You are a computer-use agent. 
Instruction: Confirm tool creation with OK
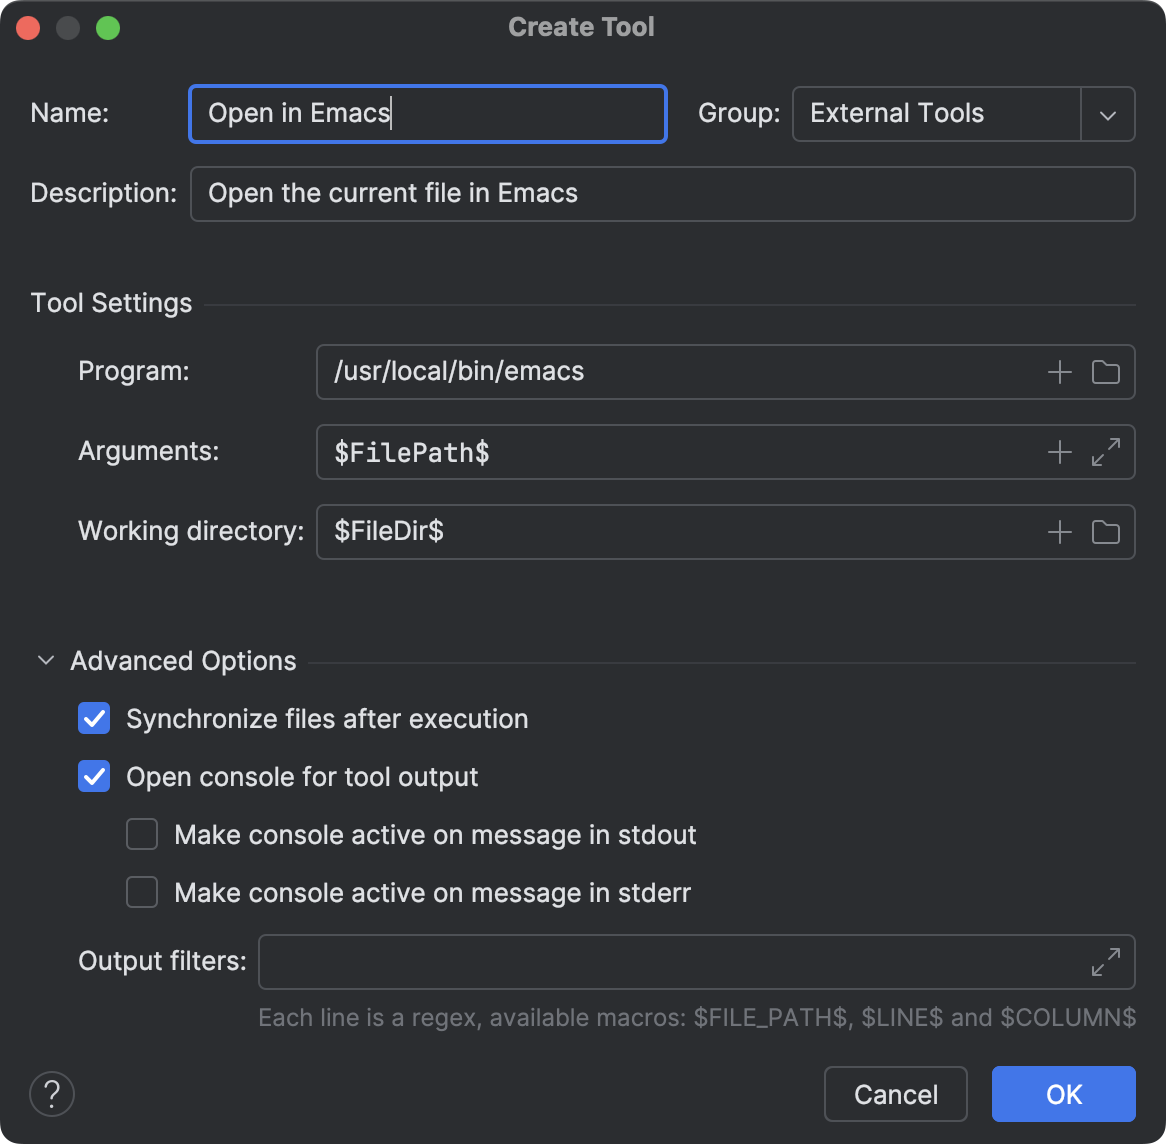(1063, 1094)
